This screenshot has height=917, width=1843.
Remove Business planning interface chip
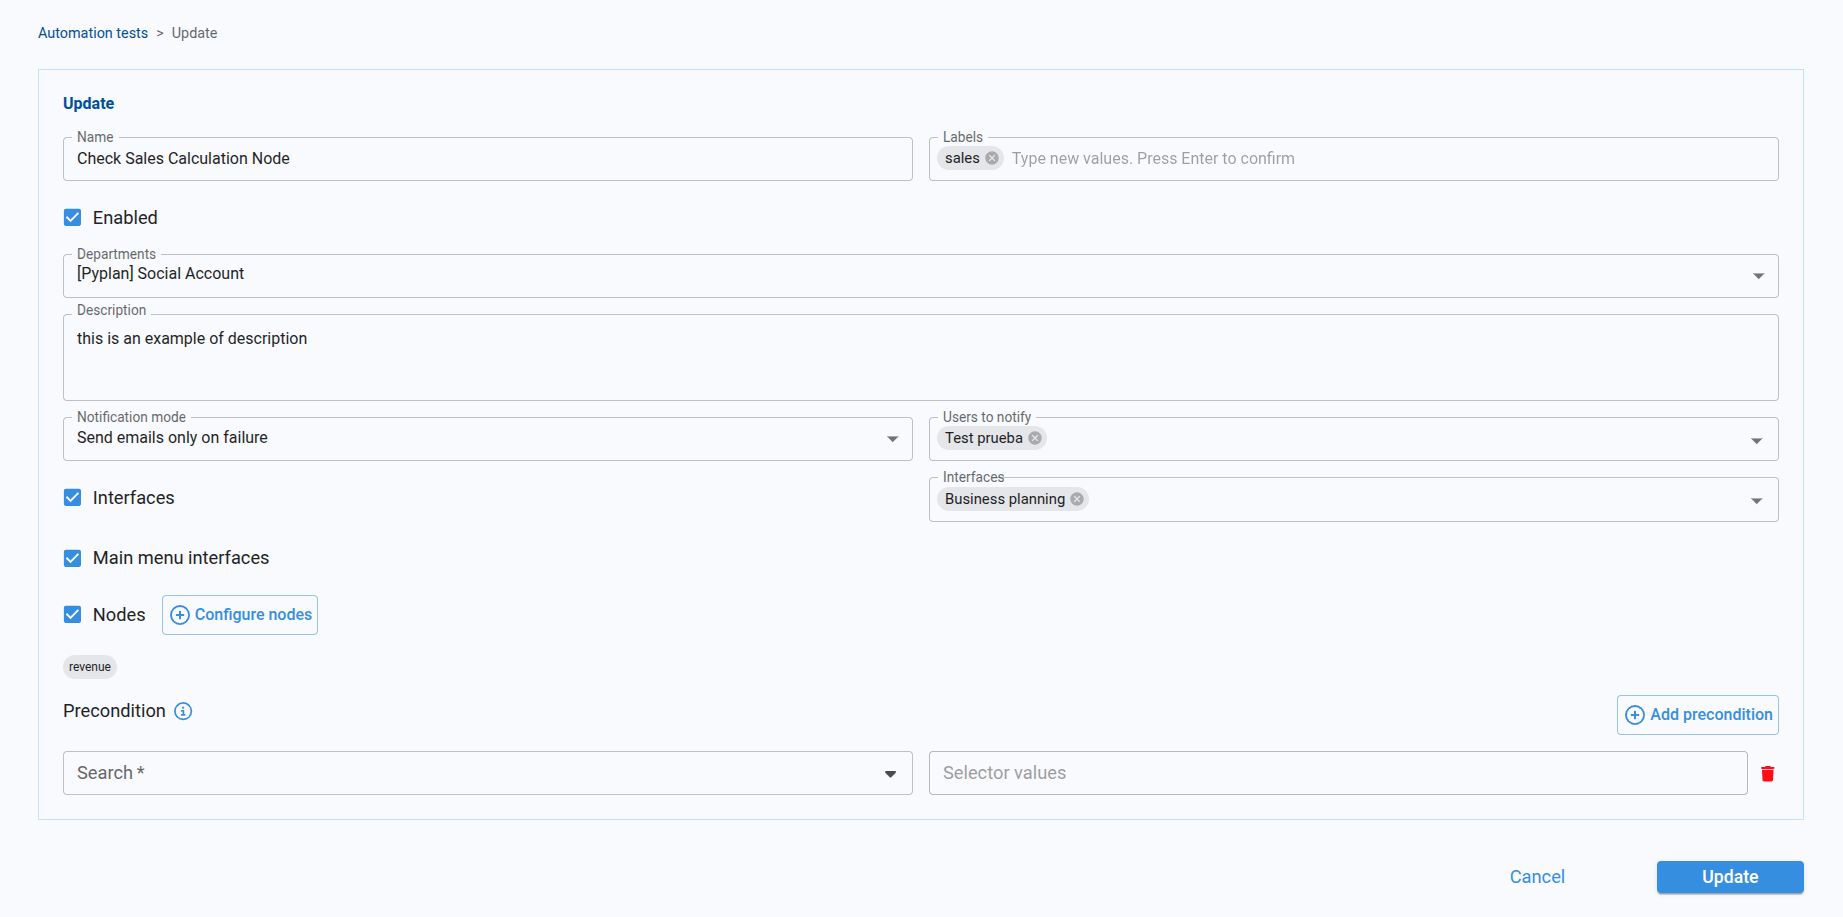click(x=1077, y=499)
